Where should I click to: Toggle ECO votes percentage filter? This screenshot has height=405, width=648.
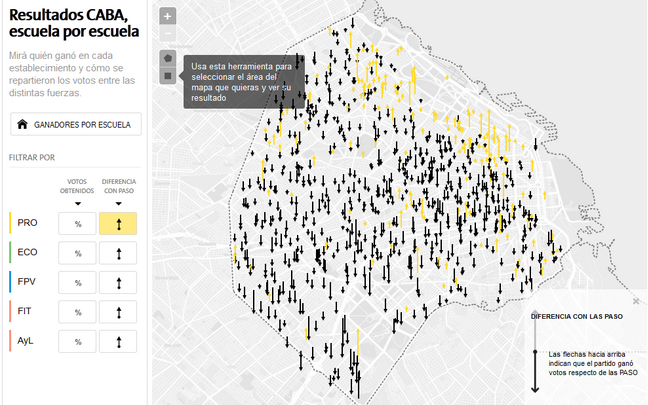(77, 253)
